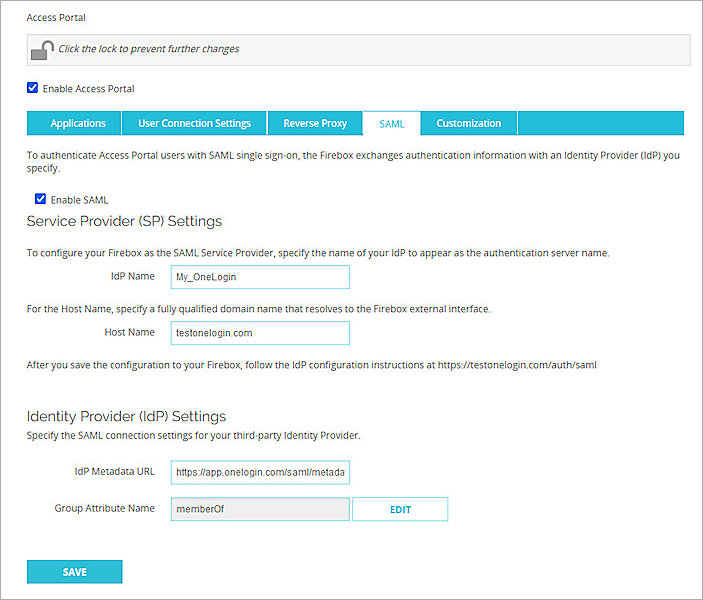Click the IdP Metadata URL label
703x600 pixels.
tap(114, 472)
